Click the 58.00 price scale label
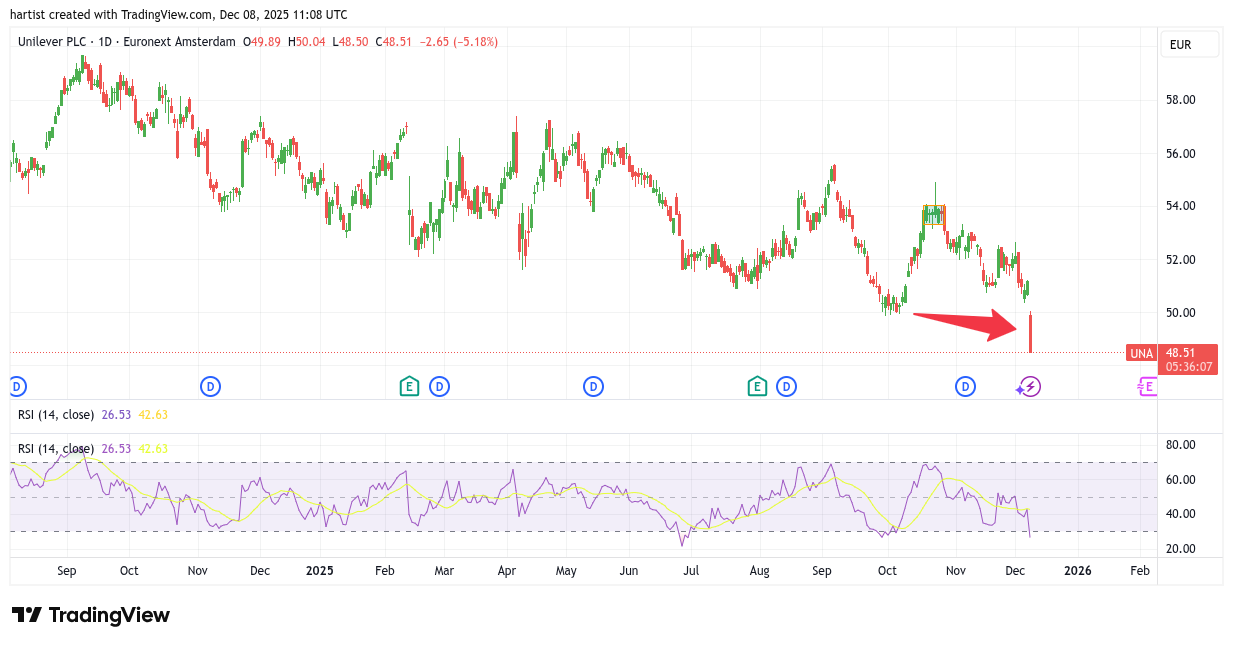1233x645 pixels. [1181, 100]
